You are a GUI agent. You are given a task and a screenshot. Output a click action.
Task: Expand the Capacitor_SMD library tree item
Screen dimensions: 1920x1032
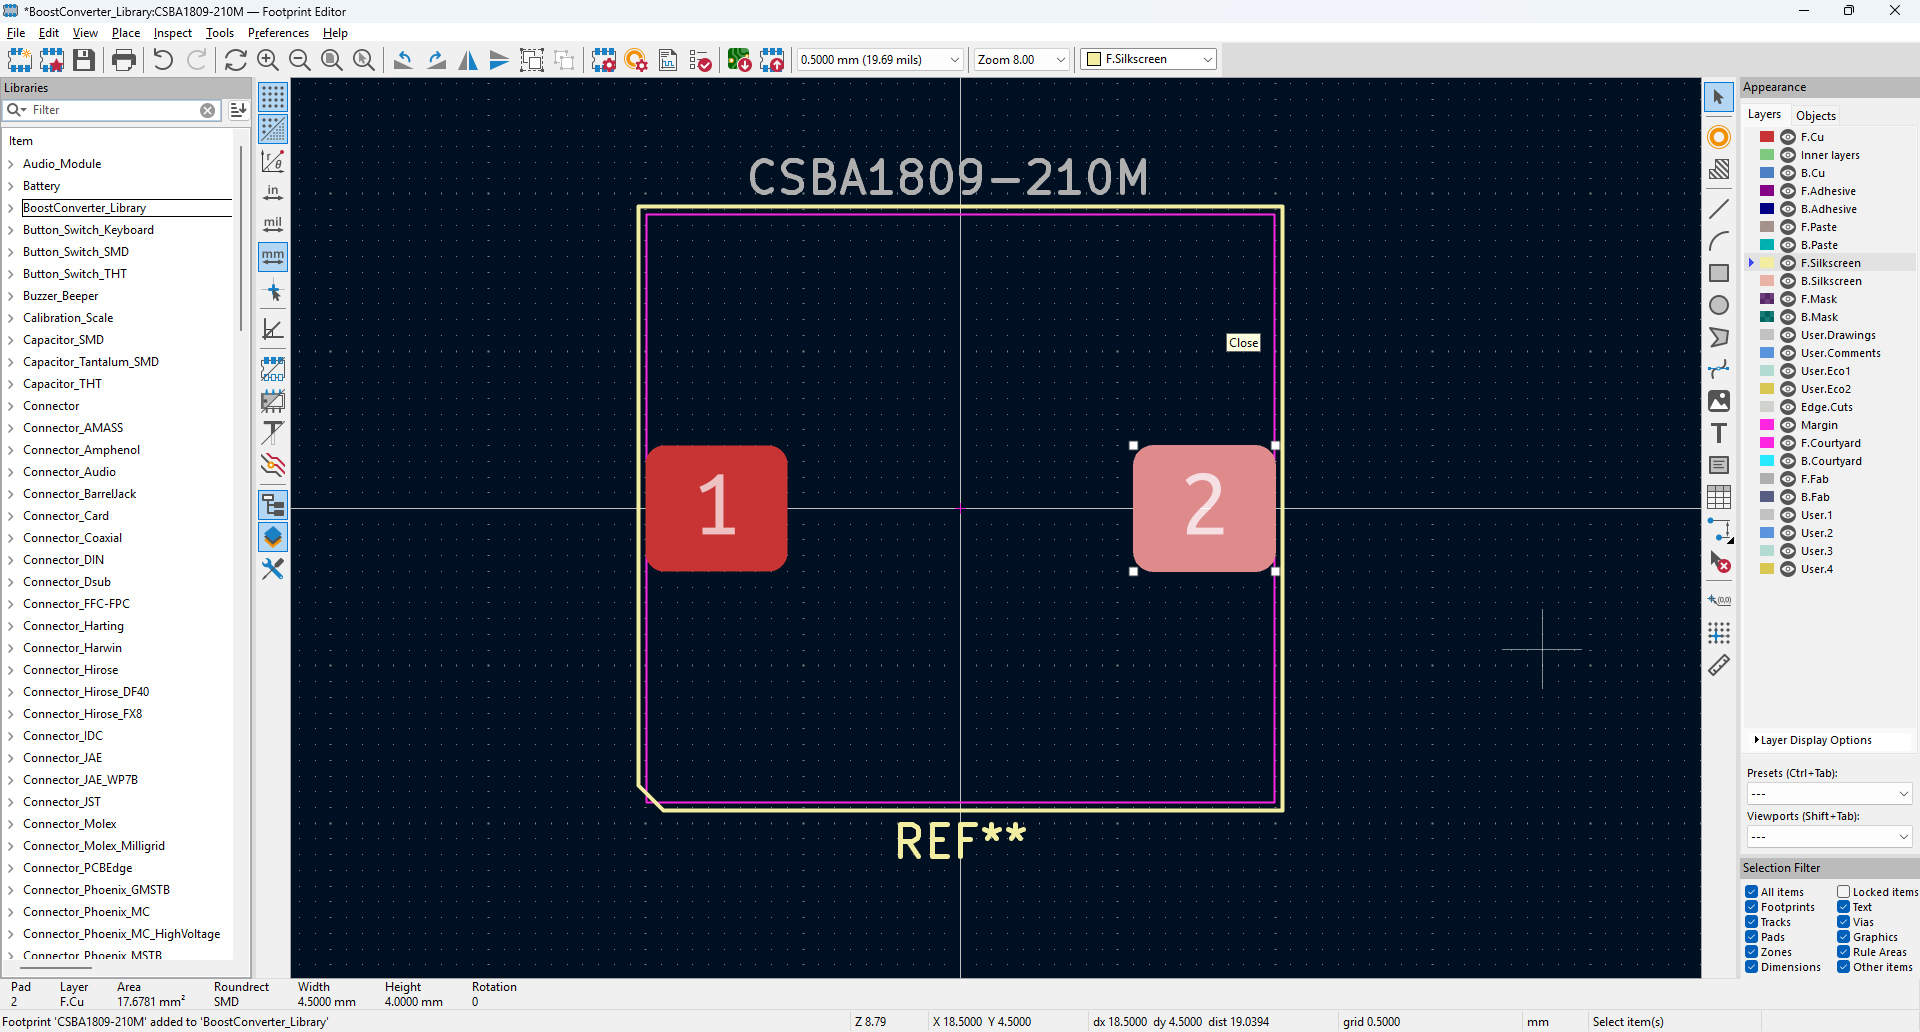(x=11, y=340)
